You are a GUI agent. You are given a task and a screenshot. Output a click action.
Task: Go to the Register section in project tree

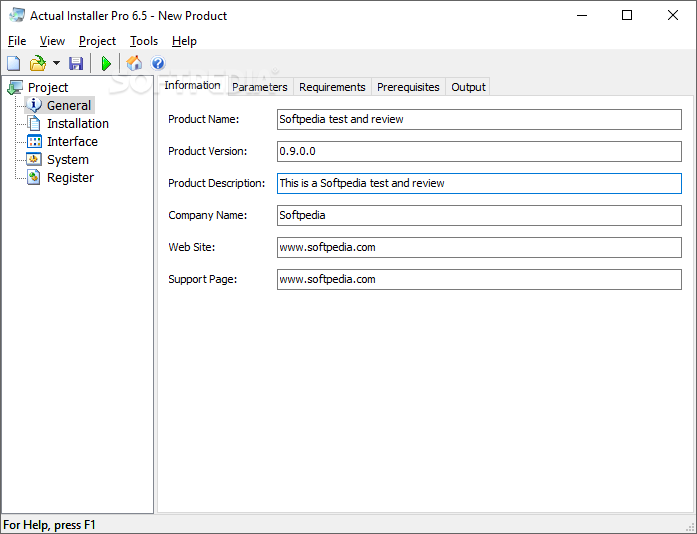[x=70, y=177]
